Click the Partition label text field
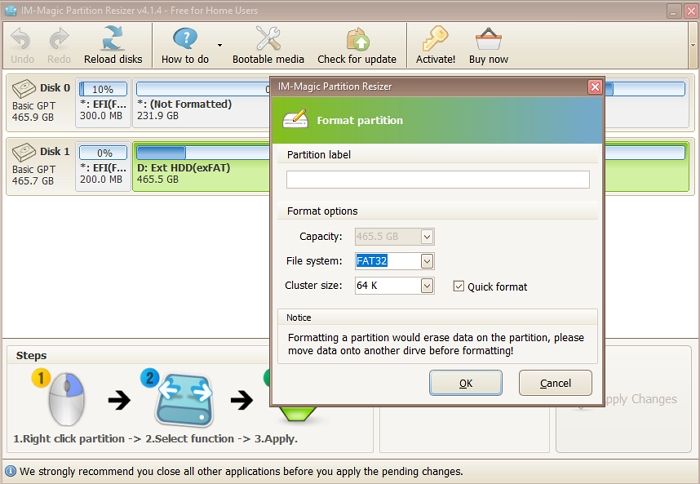 point(437,180)
